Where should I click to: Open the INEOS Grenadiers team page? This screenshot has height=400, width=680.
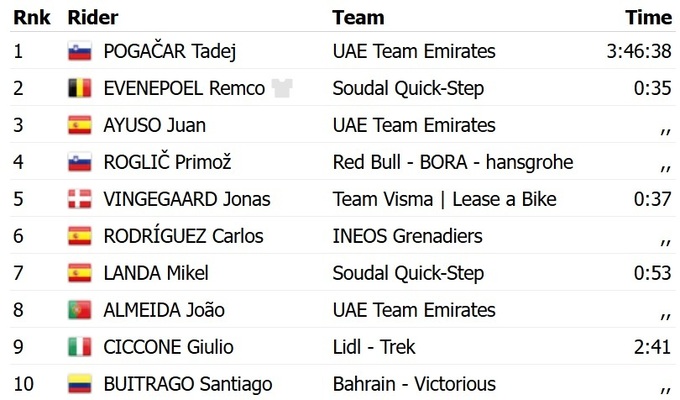point(407,237)
